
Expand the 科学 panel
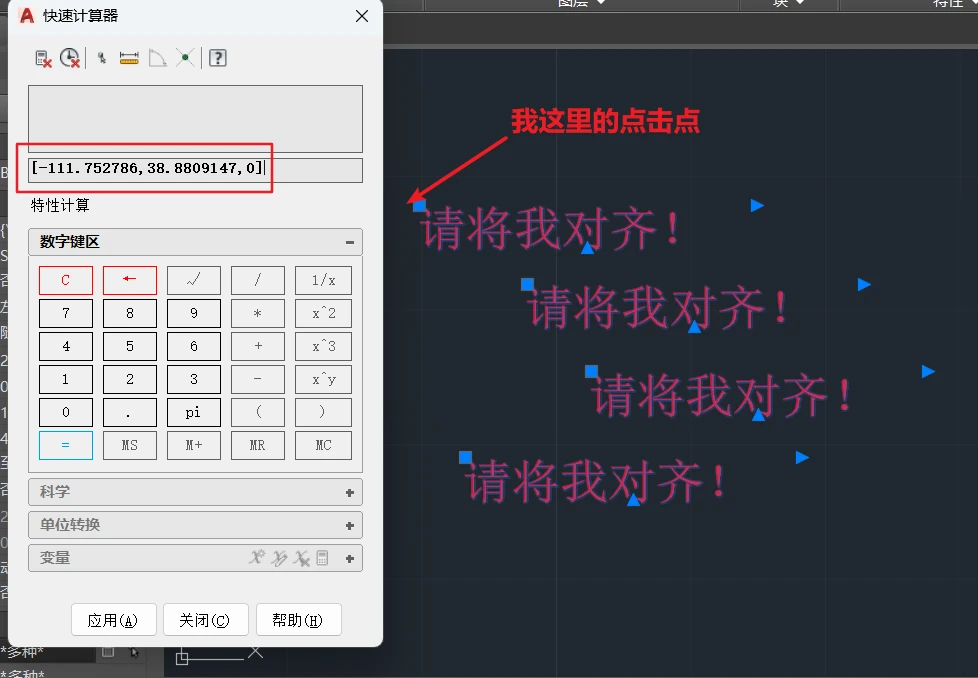pos(350,493)
